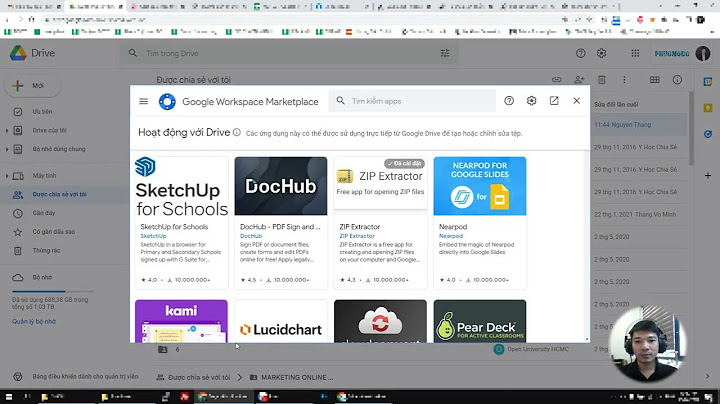
Task: Expand the side panel arrow at bottom right
Action: (x=708, y=376)
